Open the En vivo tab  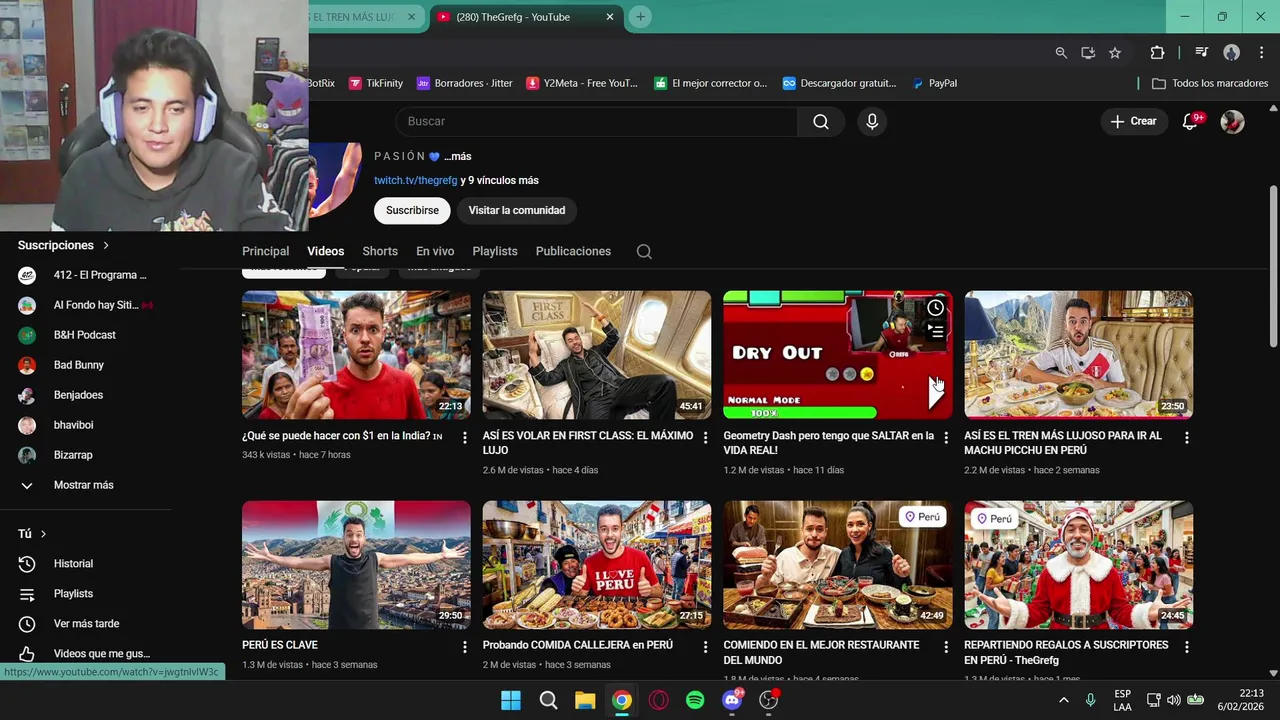(x=435, y=251)
